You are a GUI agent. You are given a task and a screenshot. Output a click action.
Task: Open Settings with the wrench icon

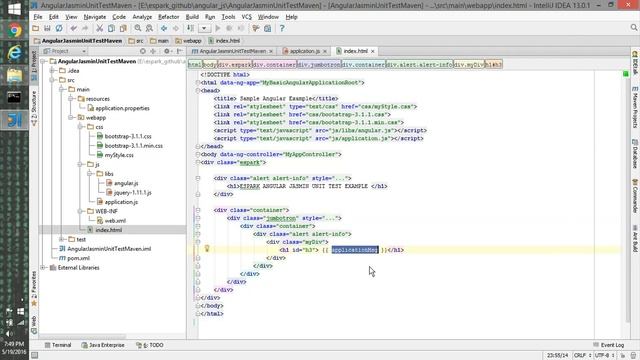click(256, 28)
